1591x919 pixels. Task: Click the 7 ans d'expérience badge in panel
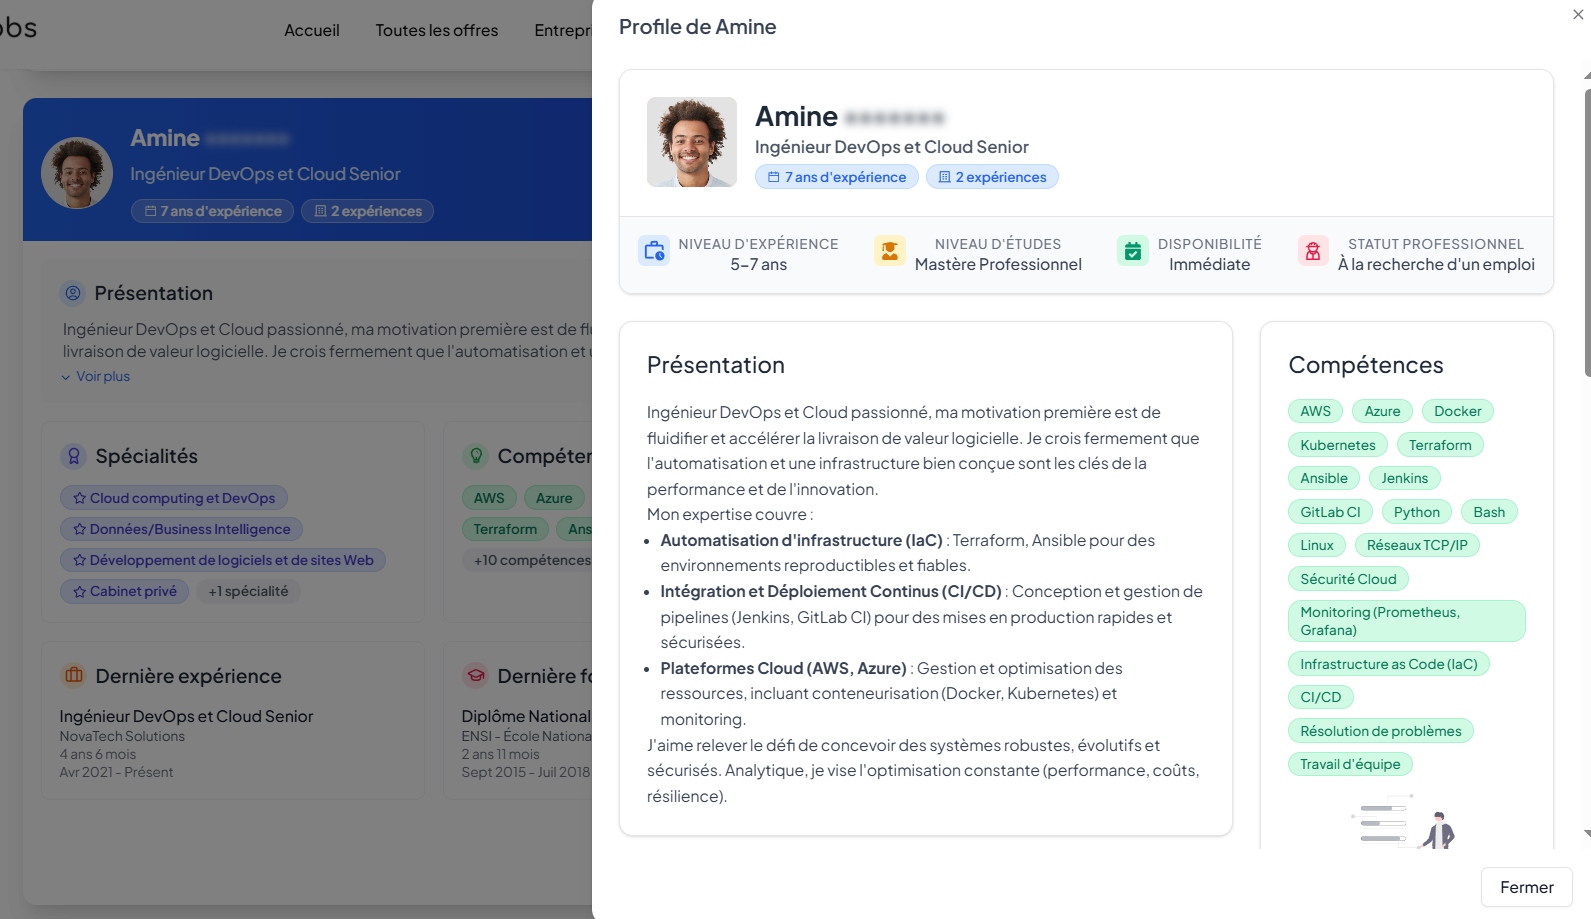coord(836,177)
